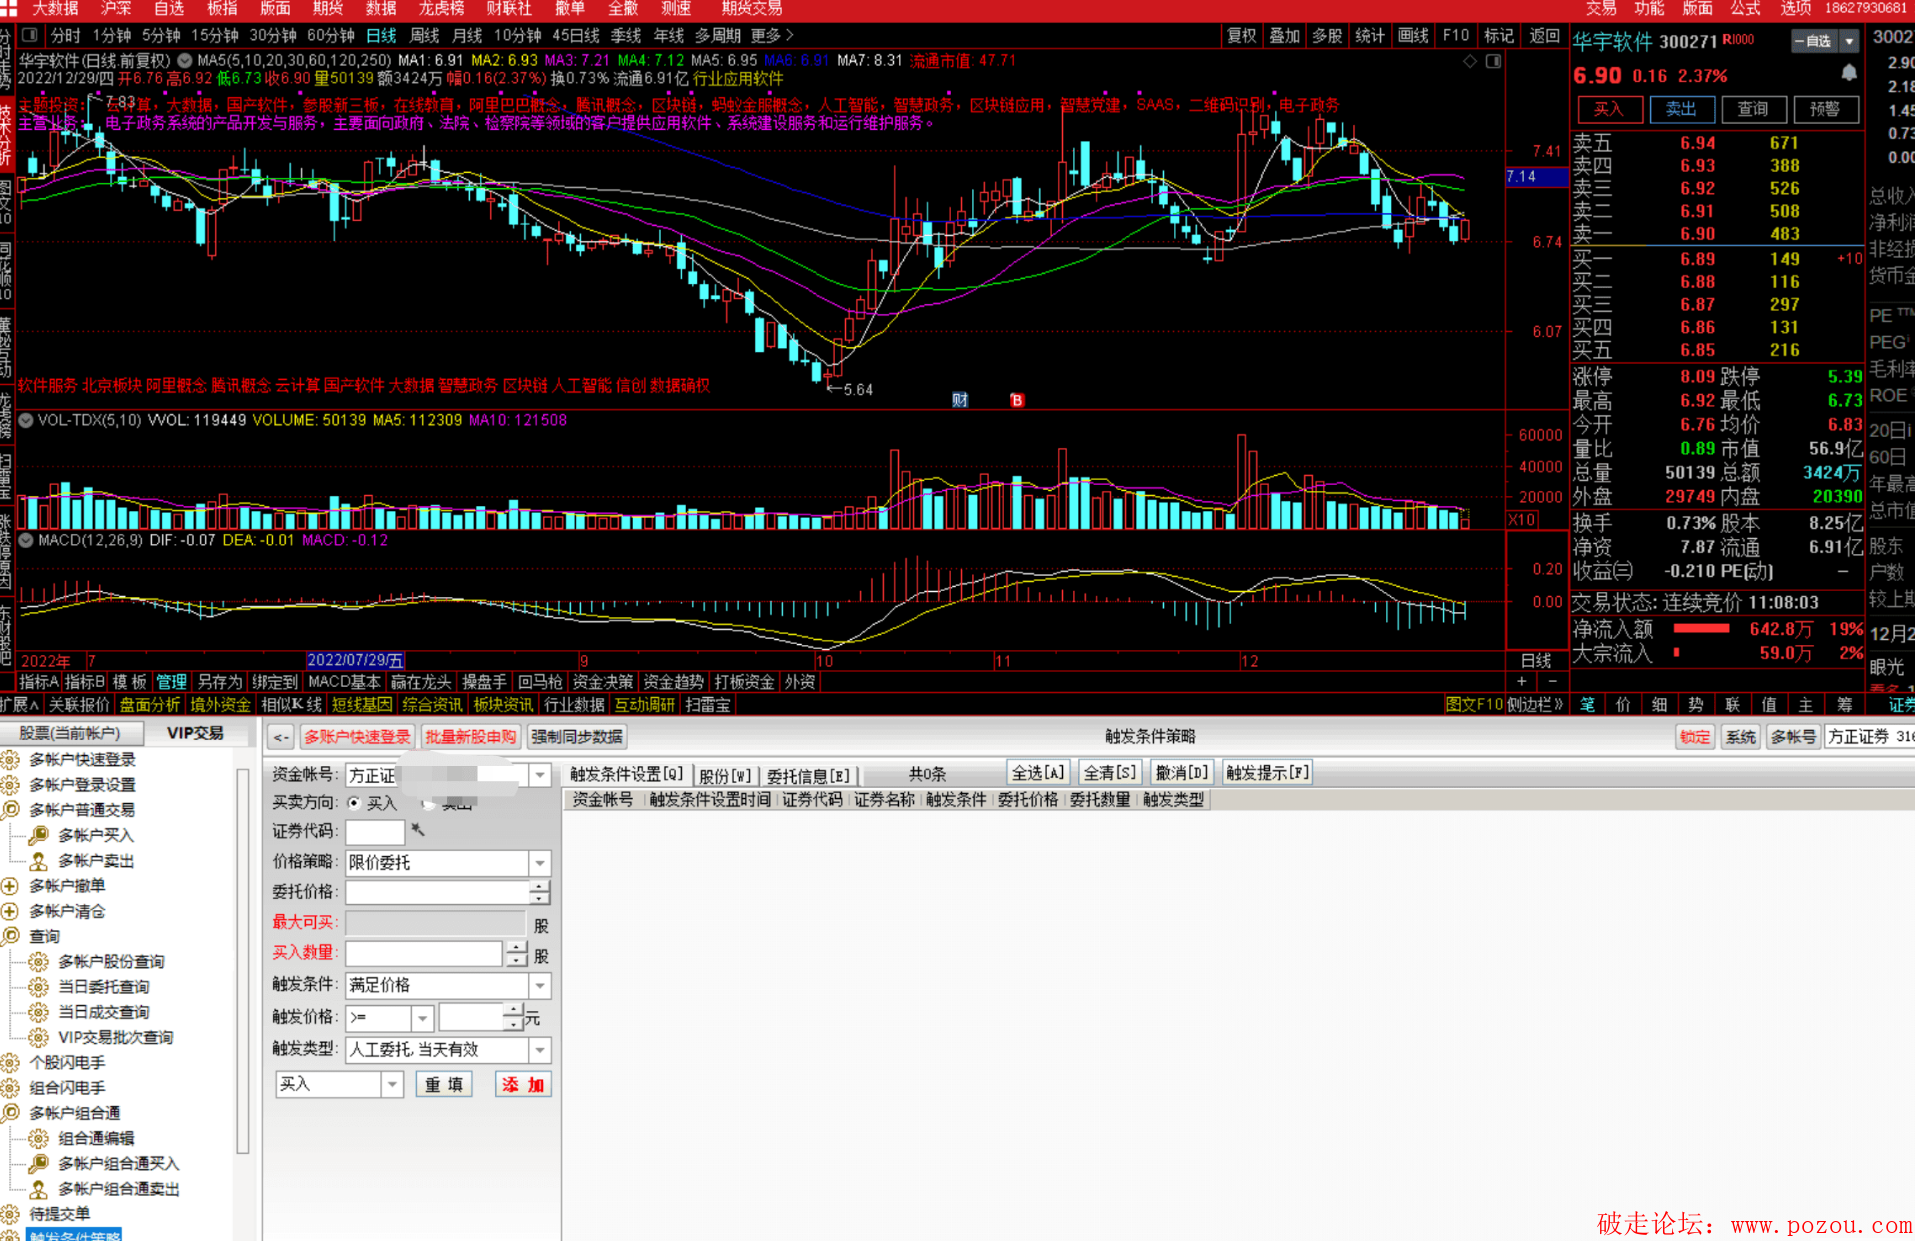This screenshot has width=1918, height=1241.
Task: Switch to the 周线 weekly chart period
Action: [x=425, y=36]
